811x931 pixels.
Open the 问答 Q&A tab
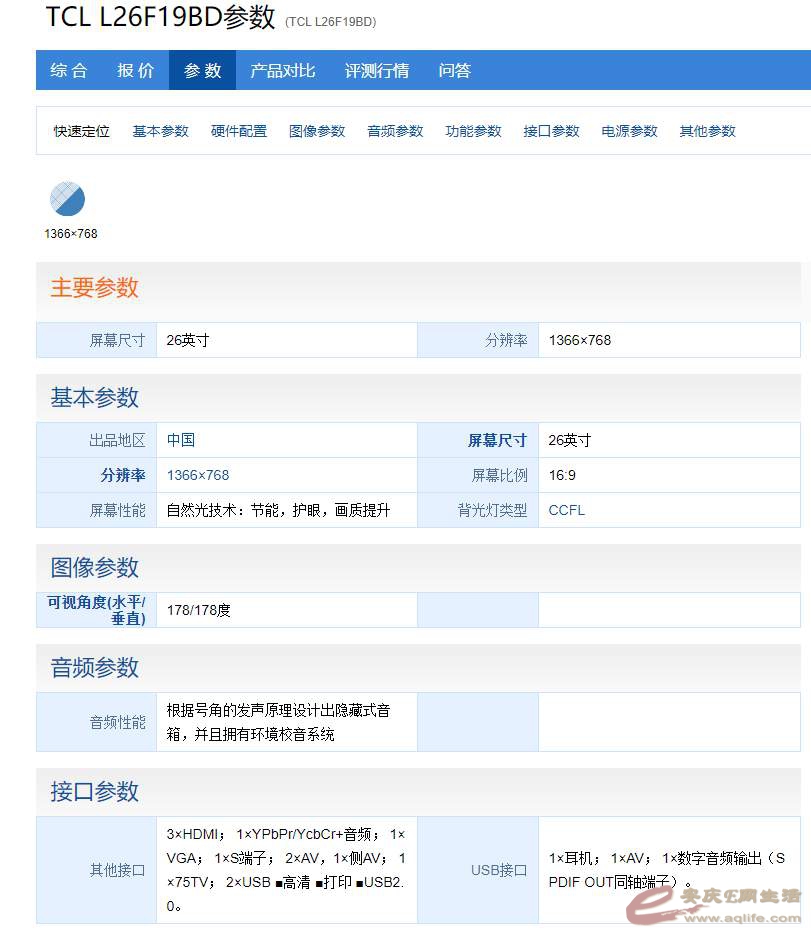455,71
